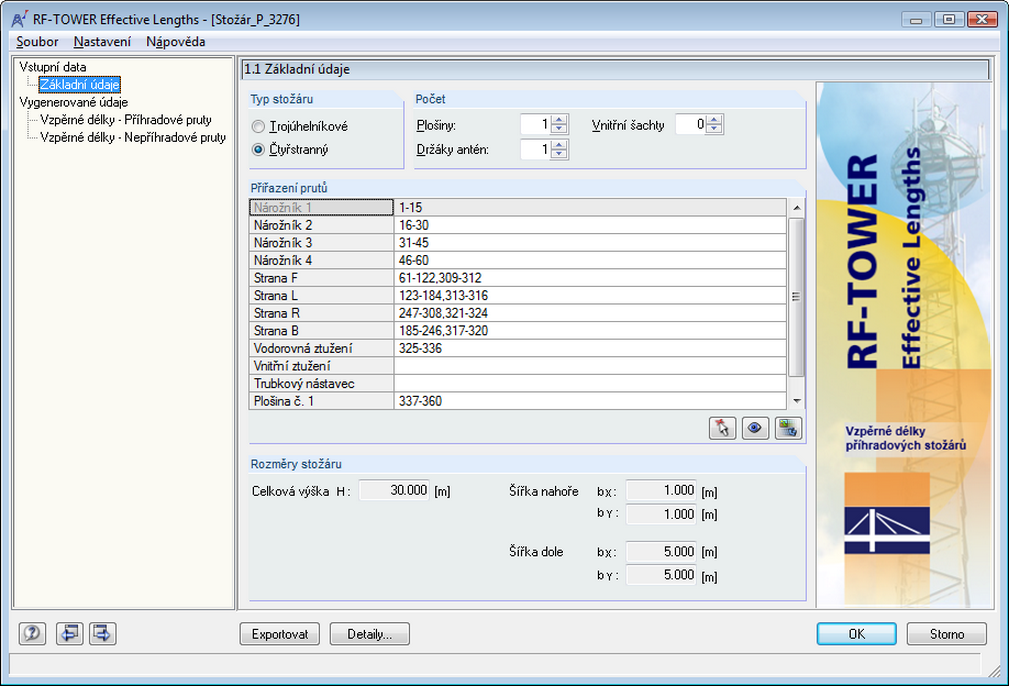Increase the Držáky antén count
The height and width of the screenshot is (688, 1011).
coord(560,145)
